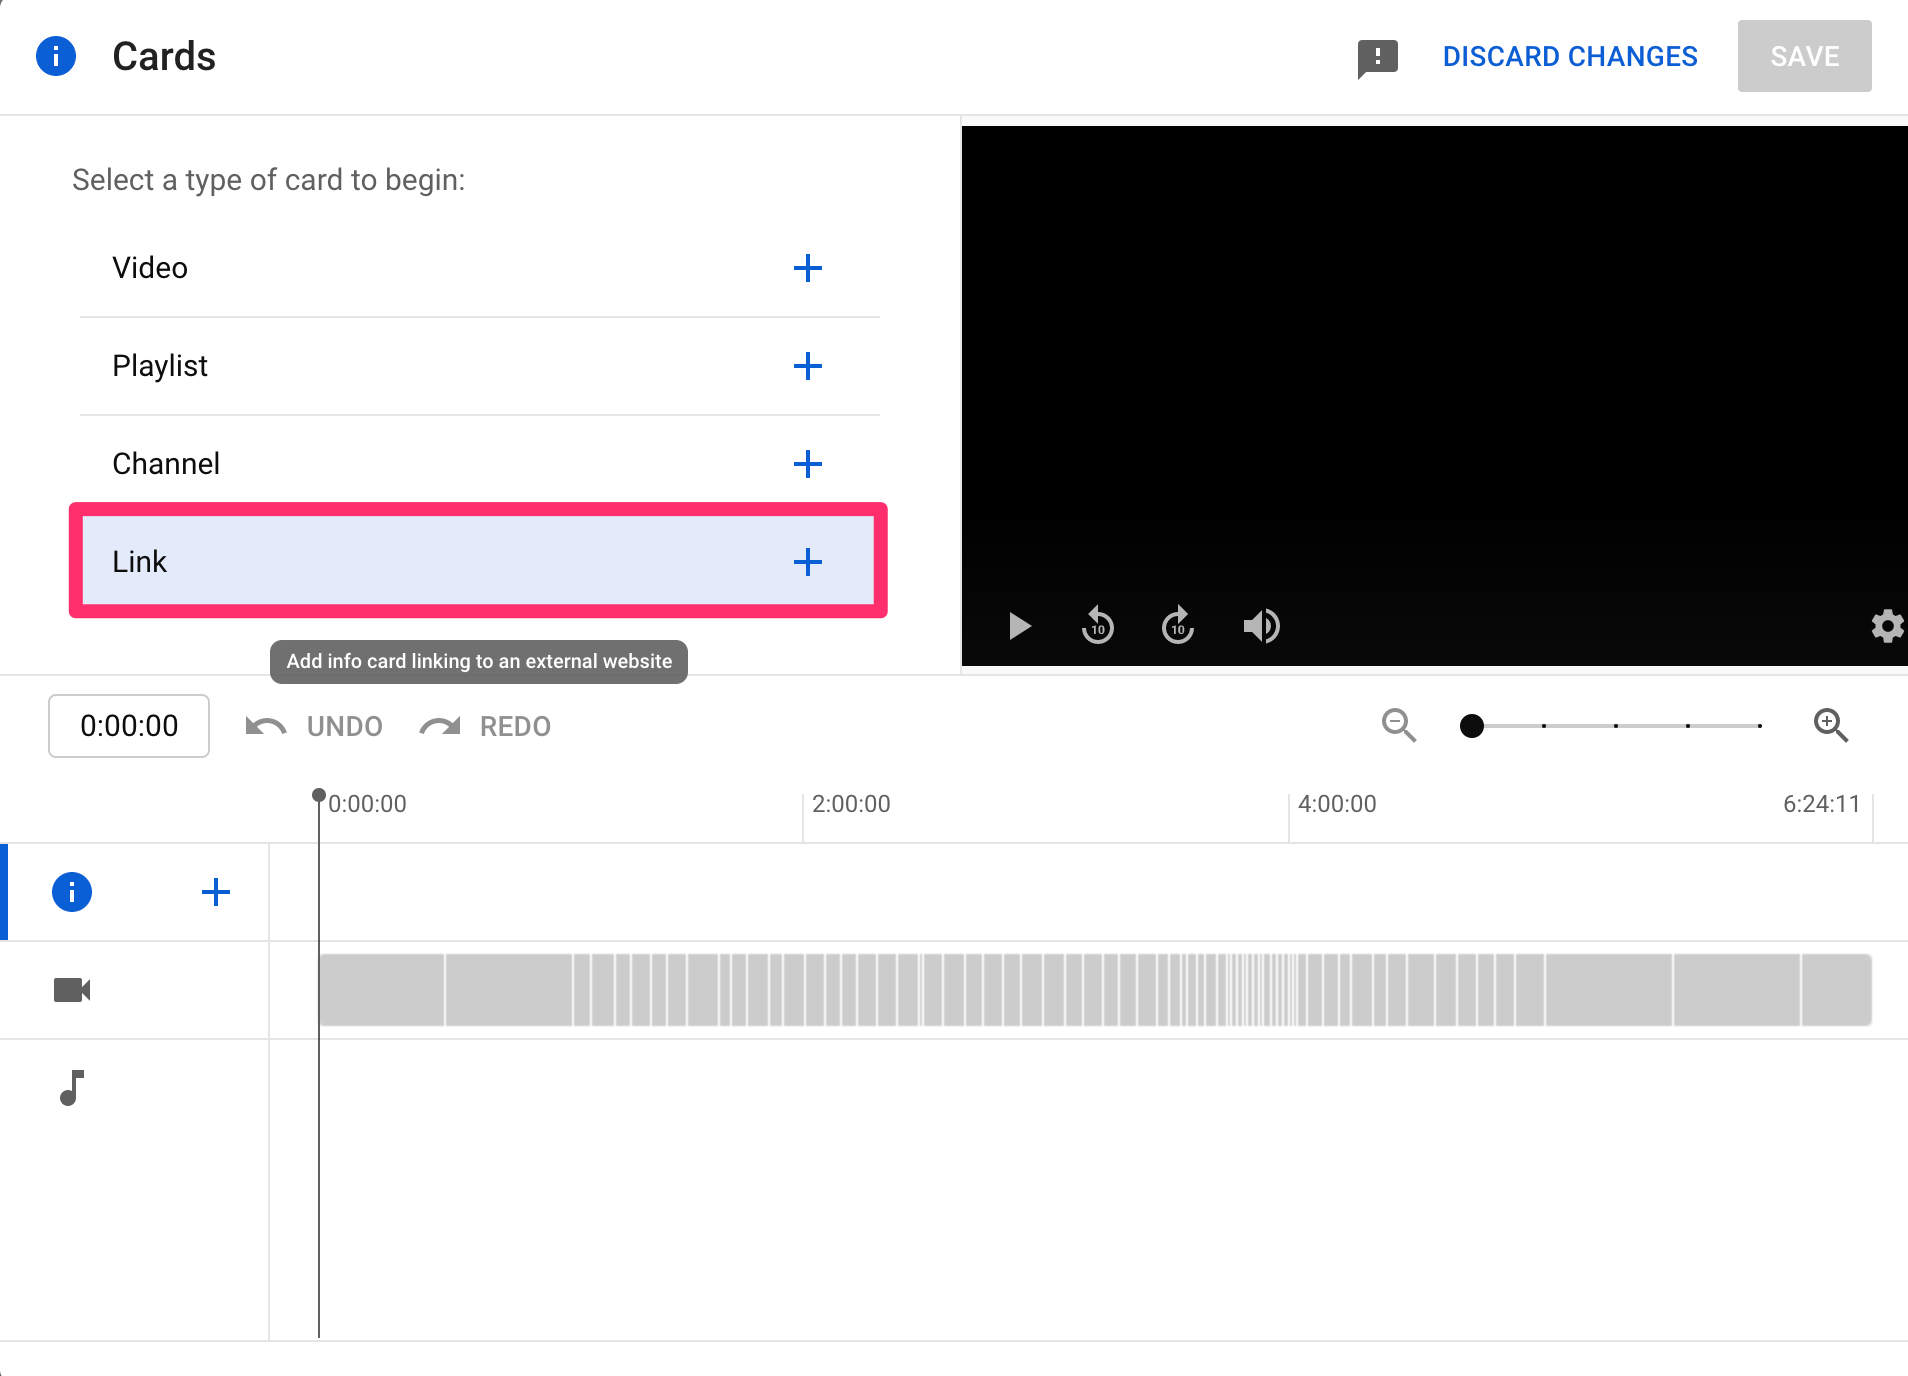Image resolution: width=1908 pixels, height=1376 pixels.
Task: Click the video camera track icon
Action: (72, 990)
